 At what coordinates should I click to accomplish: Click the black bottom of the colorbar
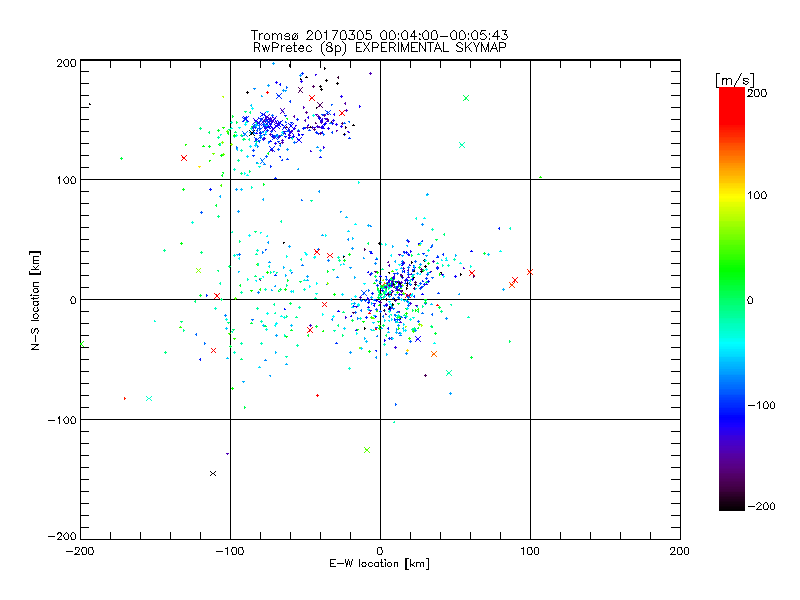732,505
